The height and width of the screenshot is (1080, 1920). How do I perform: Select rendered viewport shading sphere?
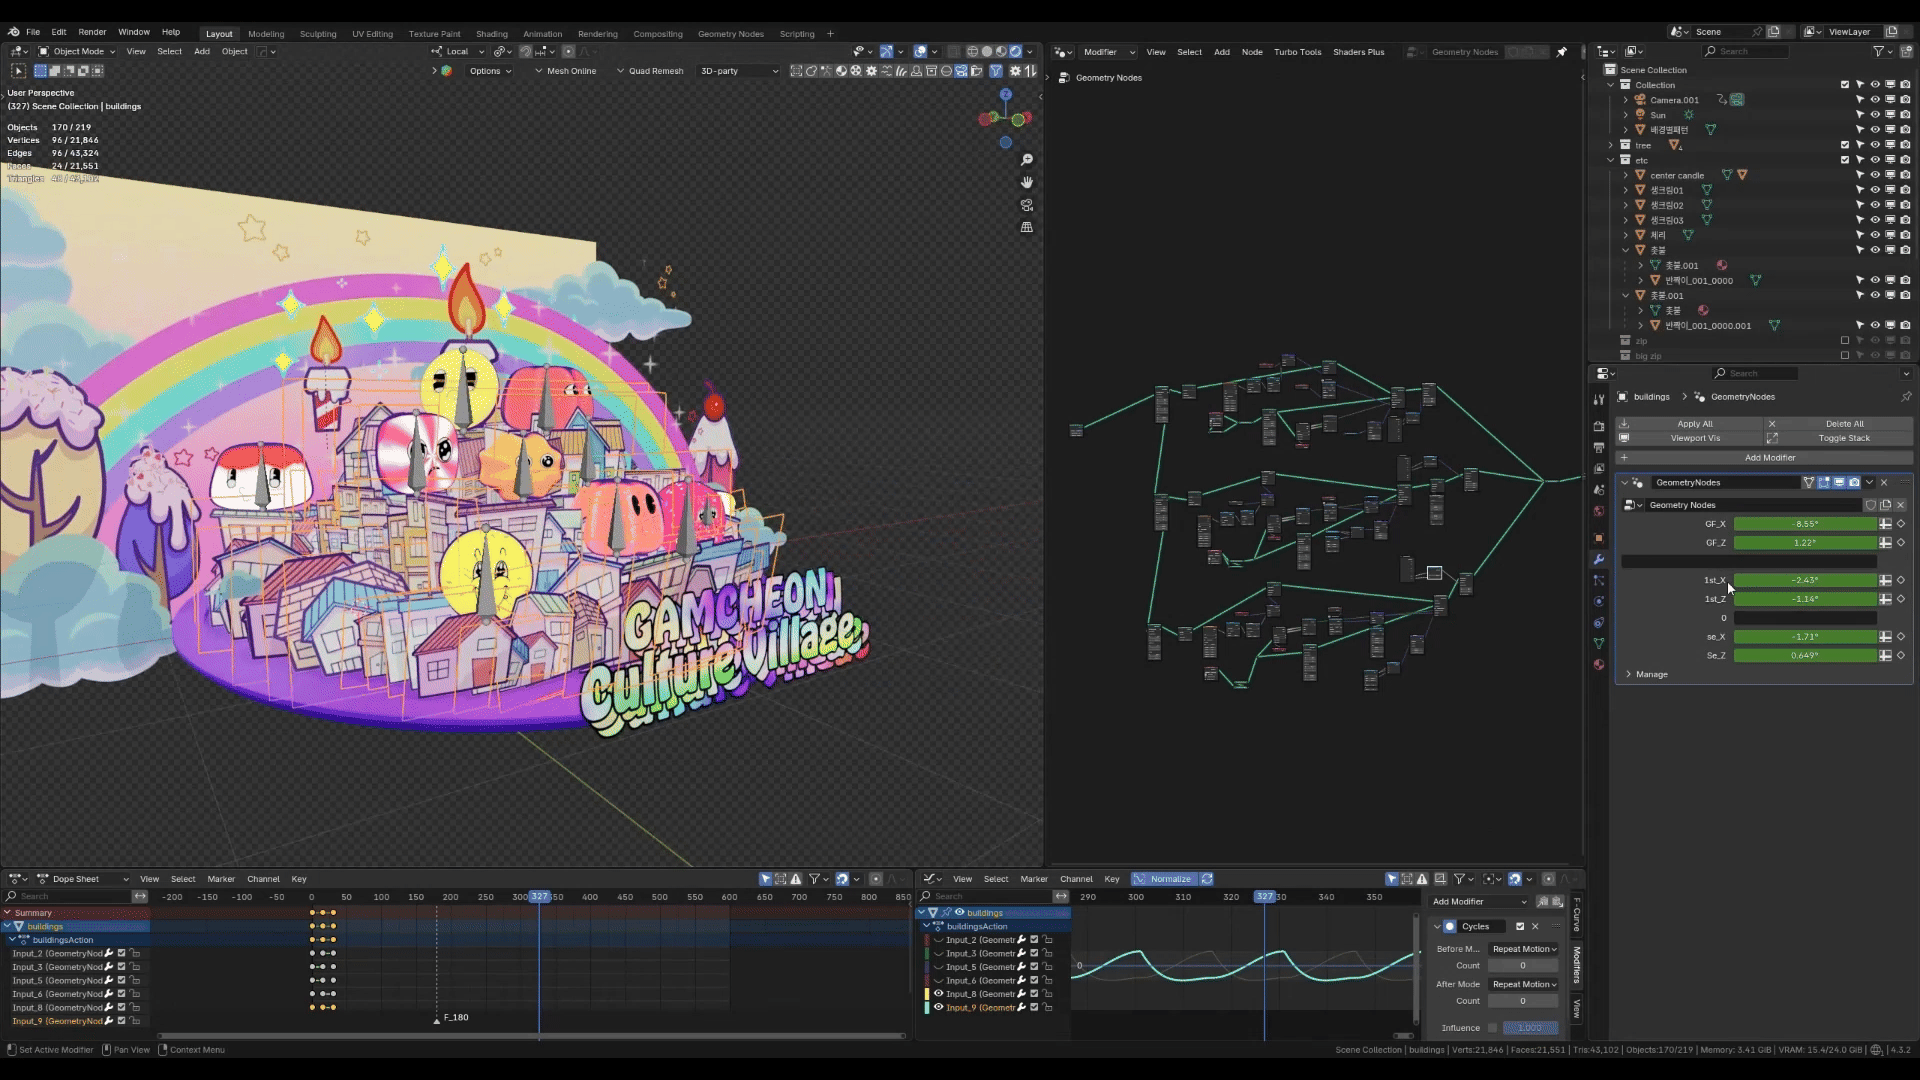click(1015, 52)
